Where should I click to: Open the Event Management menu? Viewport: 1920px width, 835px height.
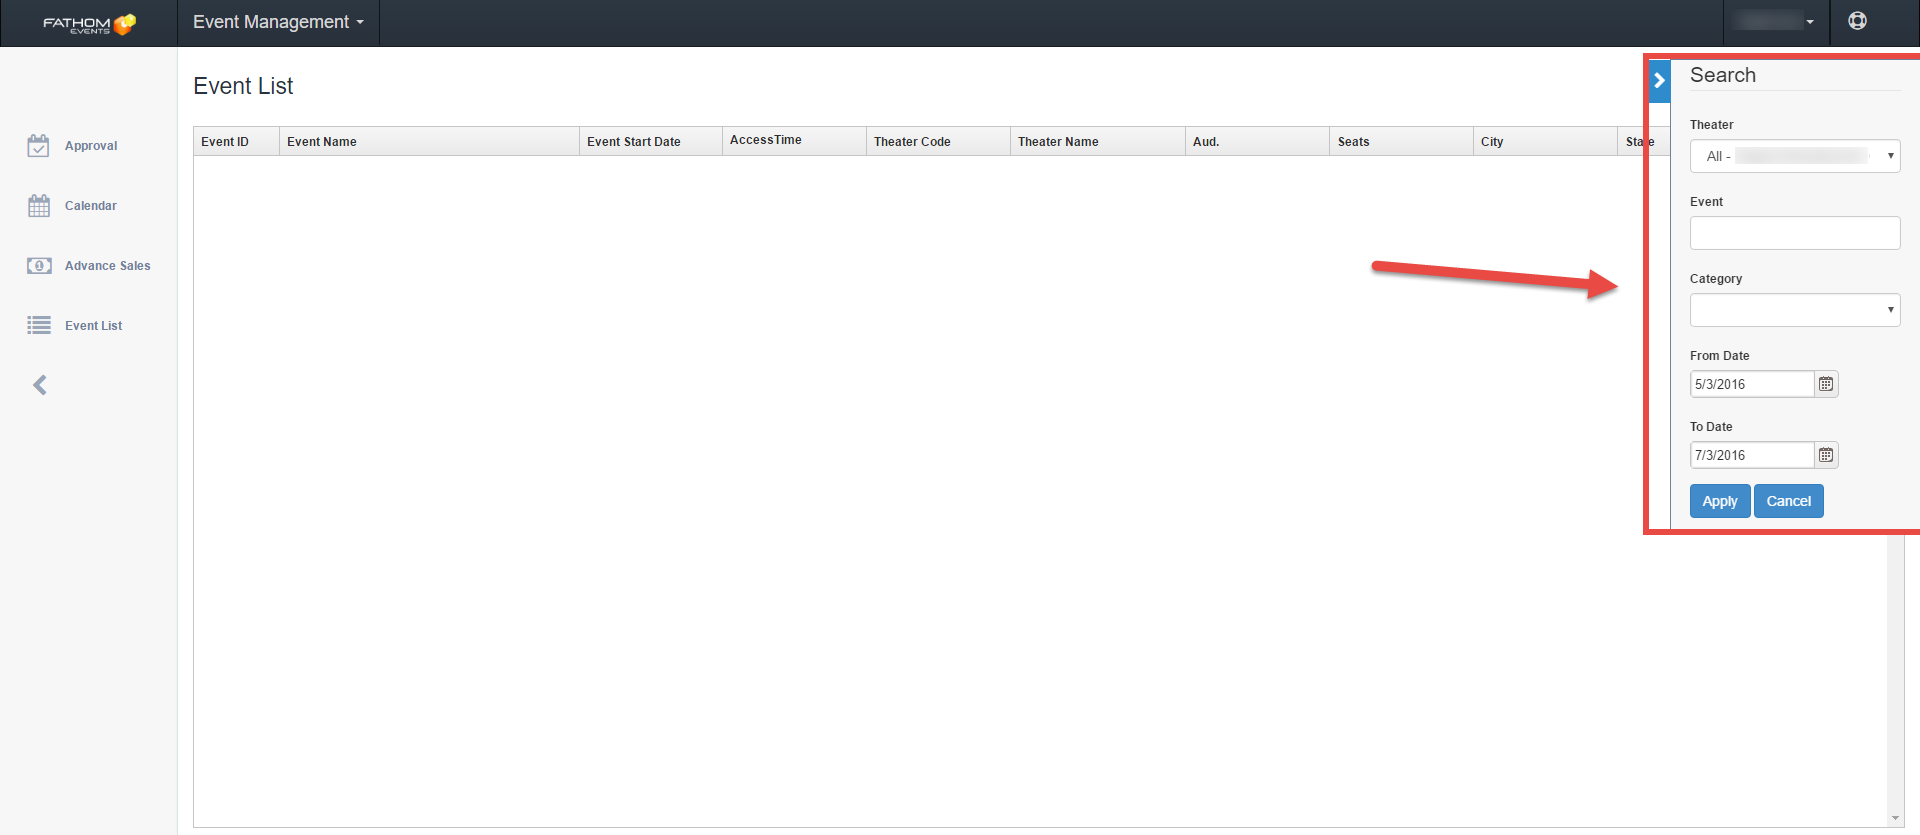[278, 22]
